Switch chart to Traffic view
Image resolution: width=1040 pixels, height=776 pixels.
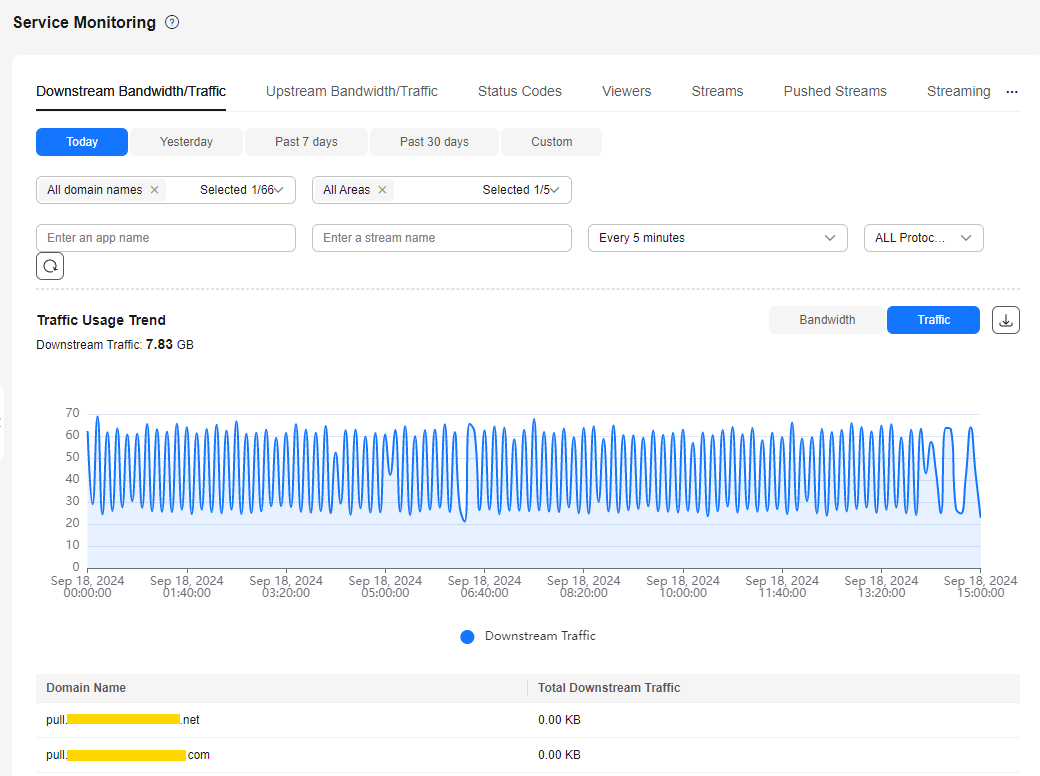(933, 320)
